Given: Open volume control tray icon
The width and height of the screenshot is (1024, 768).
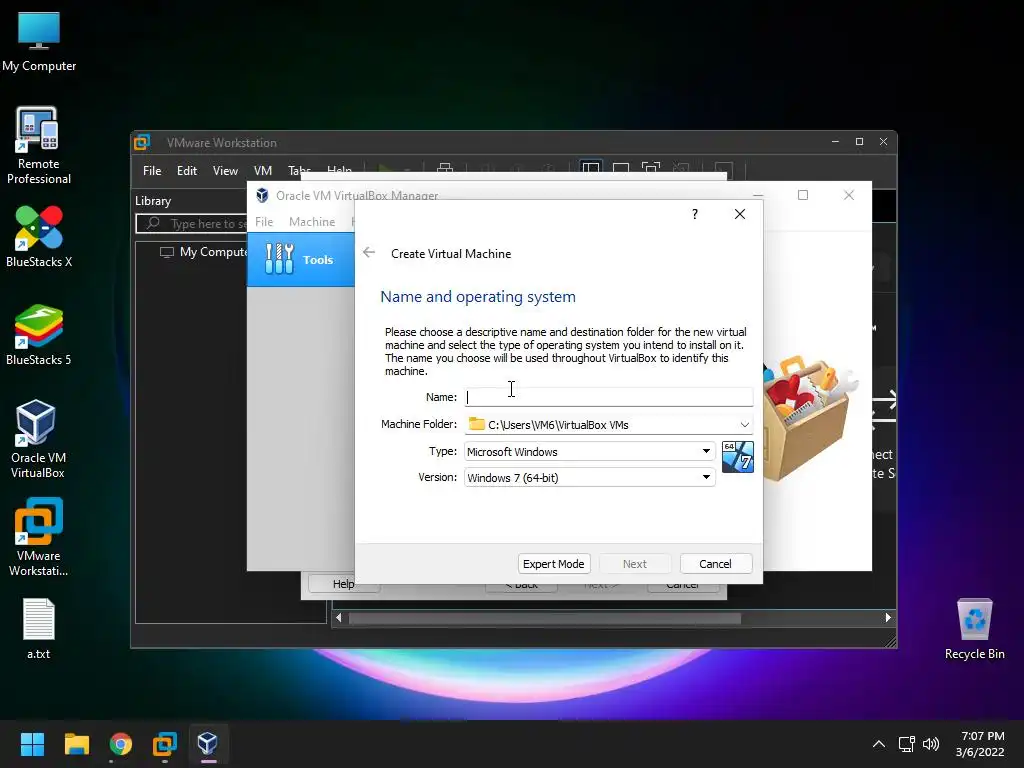Looking at the screenshot, I should [931, 744].
